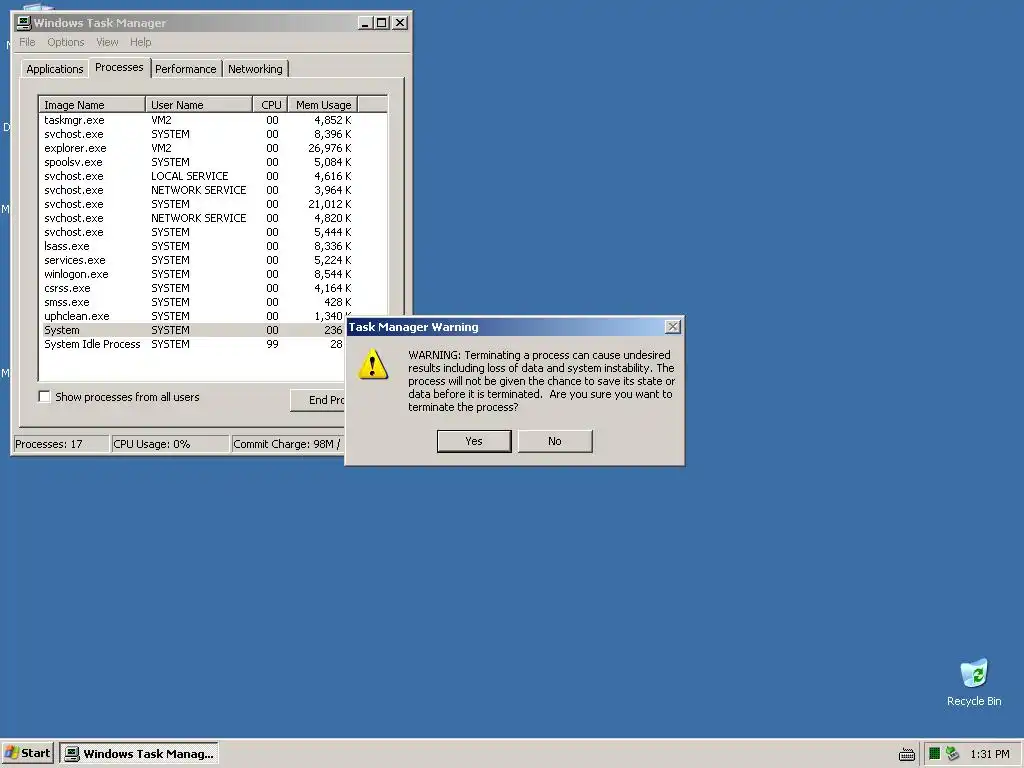
Task: Click the CPU Usage: 0% status entry
Action: 170,444
